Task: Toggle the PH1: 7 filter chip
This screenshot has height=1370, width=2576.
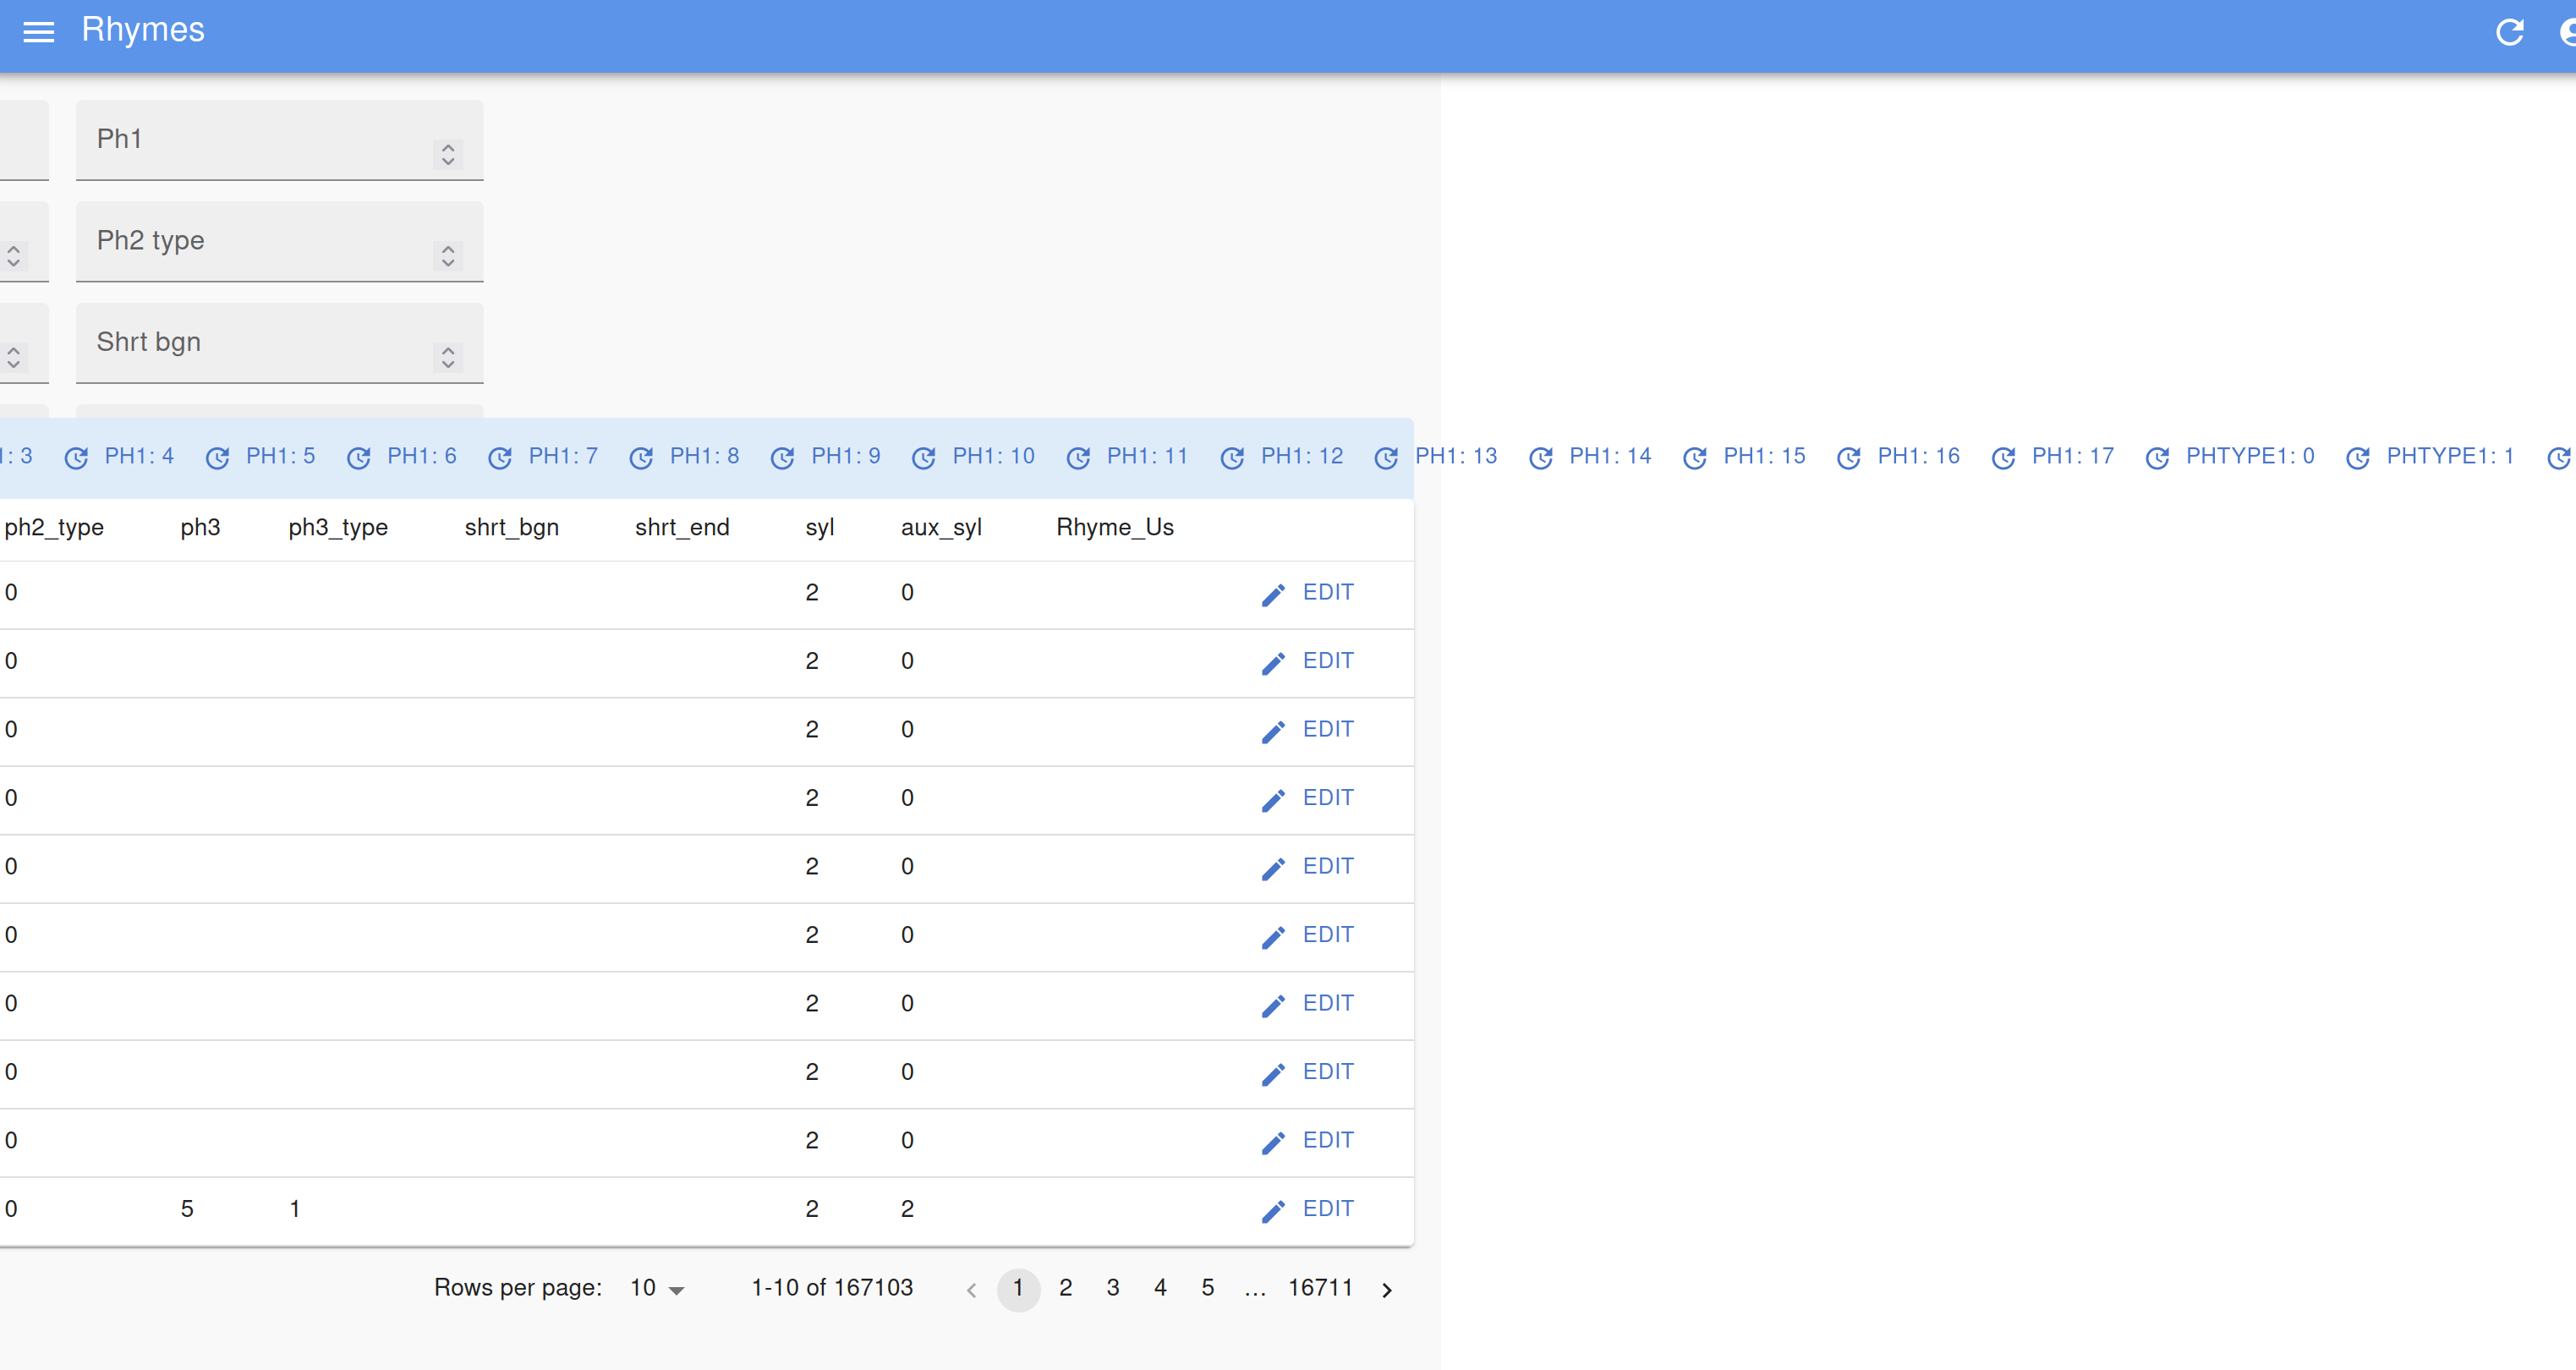Action: [563, 456]
